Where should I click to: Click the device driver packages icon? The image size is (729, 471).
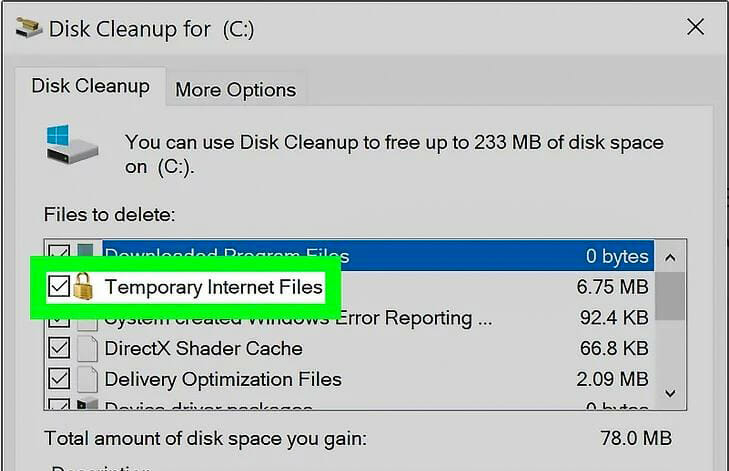[87, 404]
